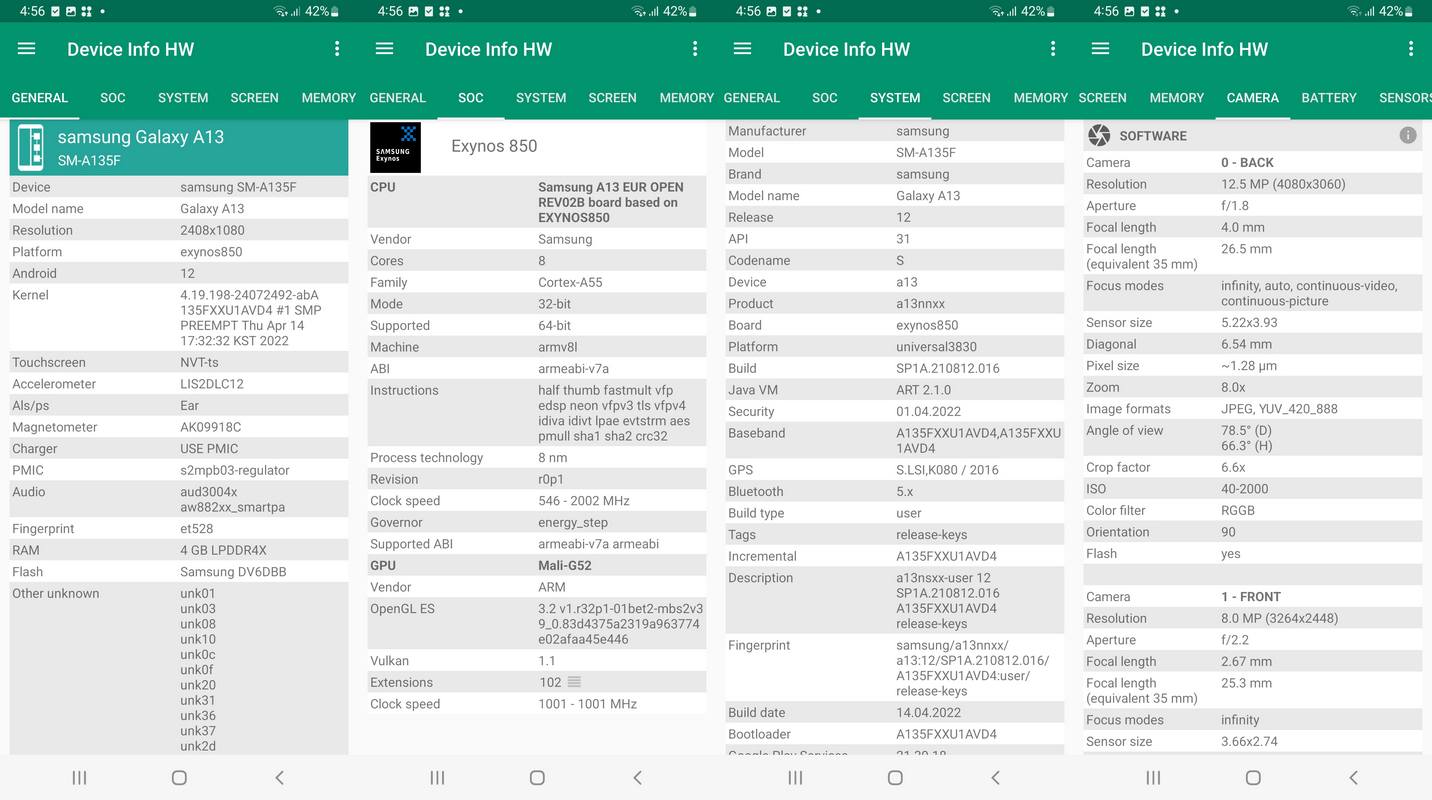Tap the recent apps button on the SoC screen

pyautogui.click(x=437, y=777)
